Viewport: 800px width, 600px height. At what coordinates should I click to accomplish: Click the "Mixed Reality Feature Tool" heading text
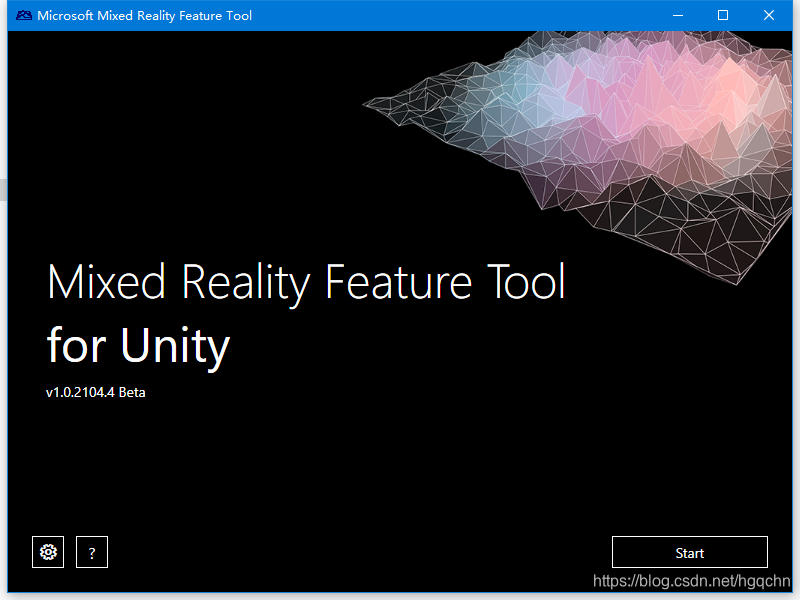click(306, 282)
